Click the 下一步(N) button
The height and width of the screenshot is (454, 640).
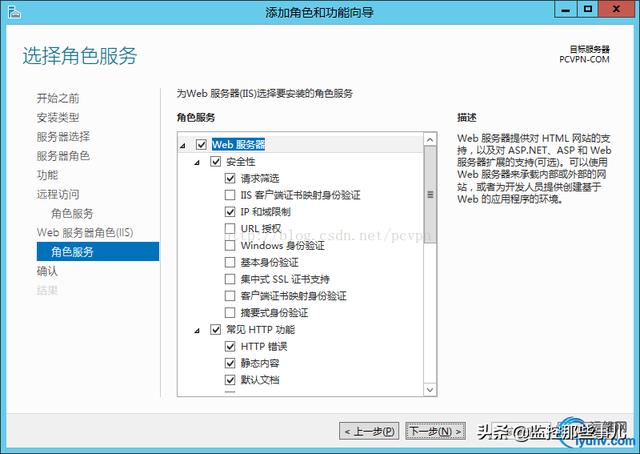(436, 431)
